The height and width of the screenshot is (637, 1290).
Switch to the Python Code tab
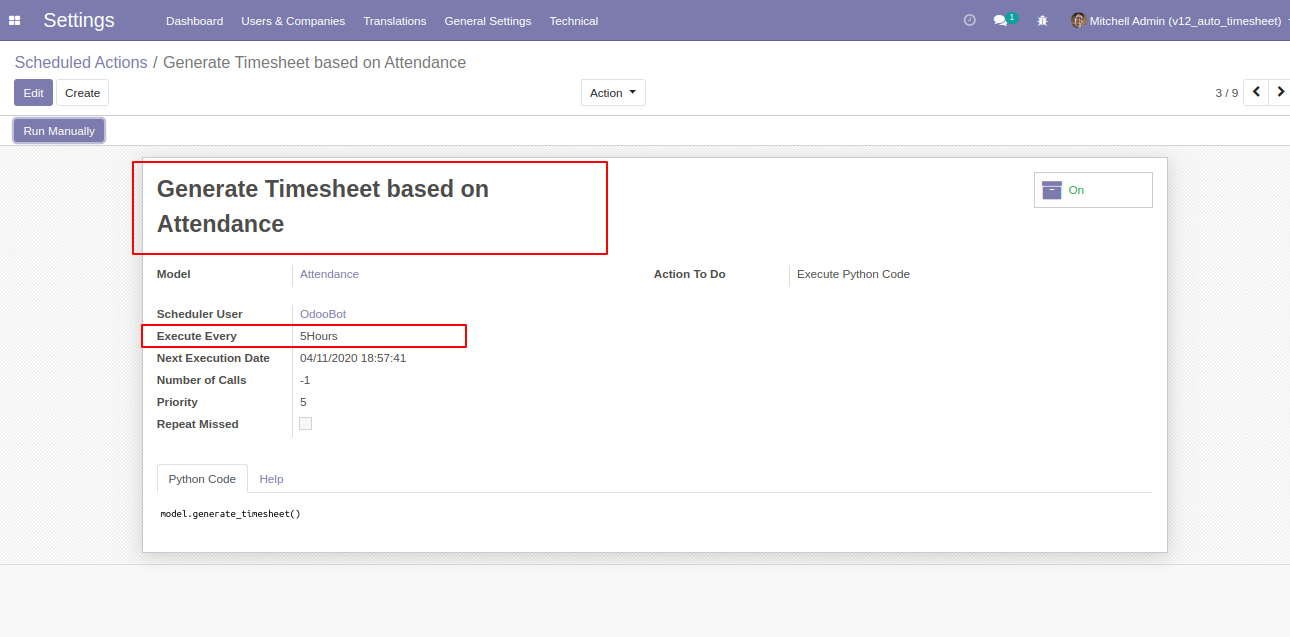[x=202, y=479]
